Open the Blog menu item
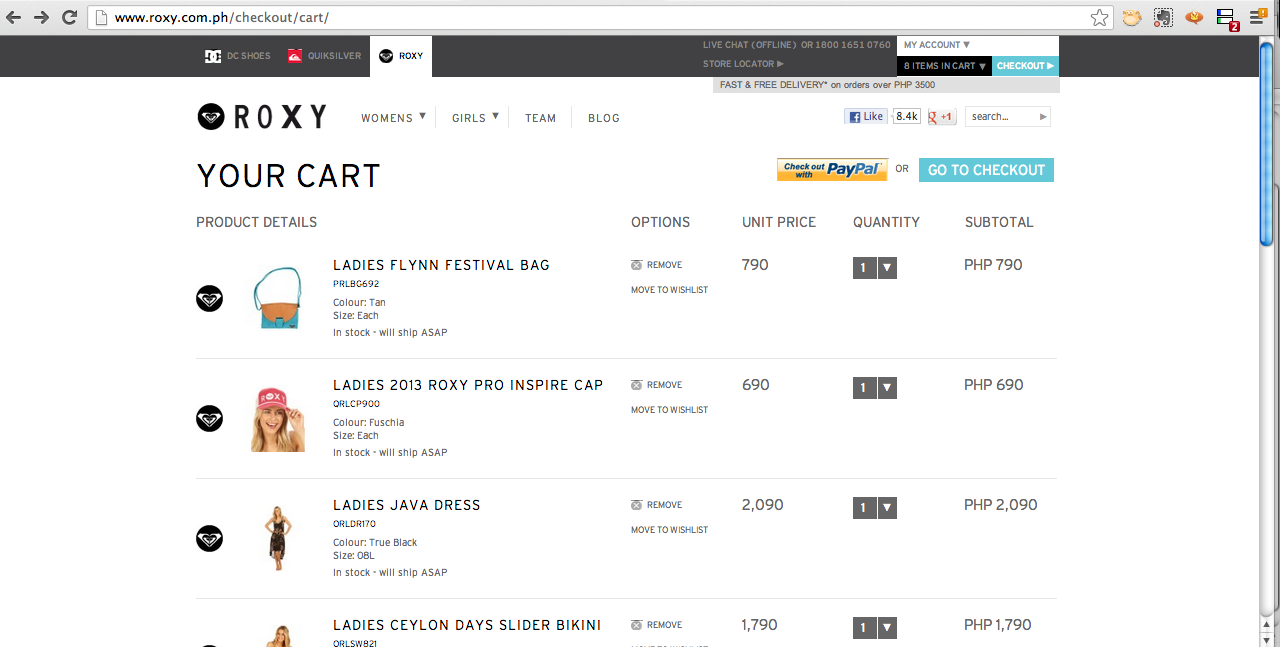This screenshot has width=1280, height=647. click(x=604, y=118)
